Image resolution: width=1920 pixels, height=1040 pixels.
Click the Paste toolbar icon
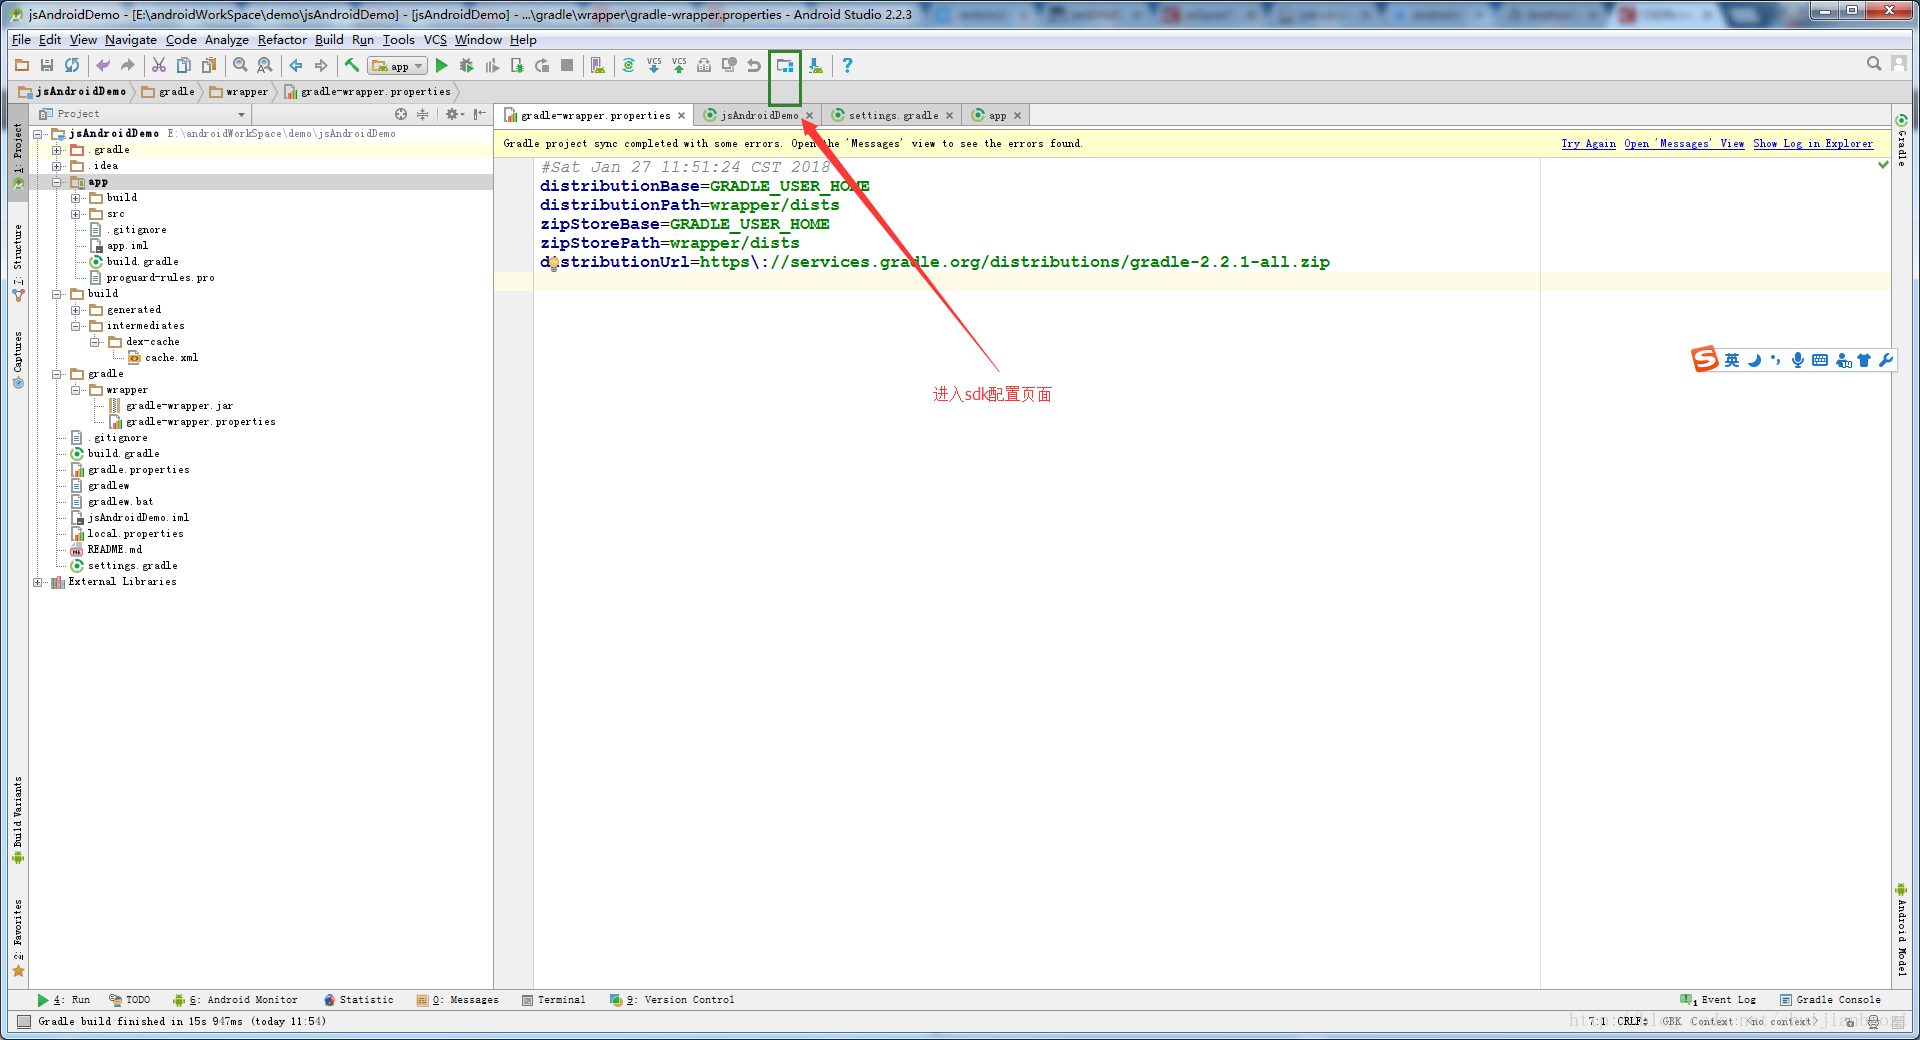[x=209, y=65]
